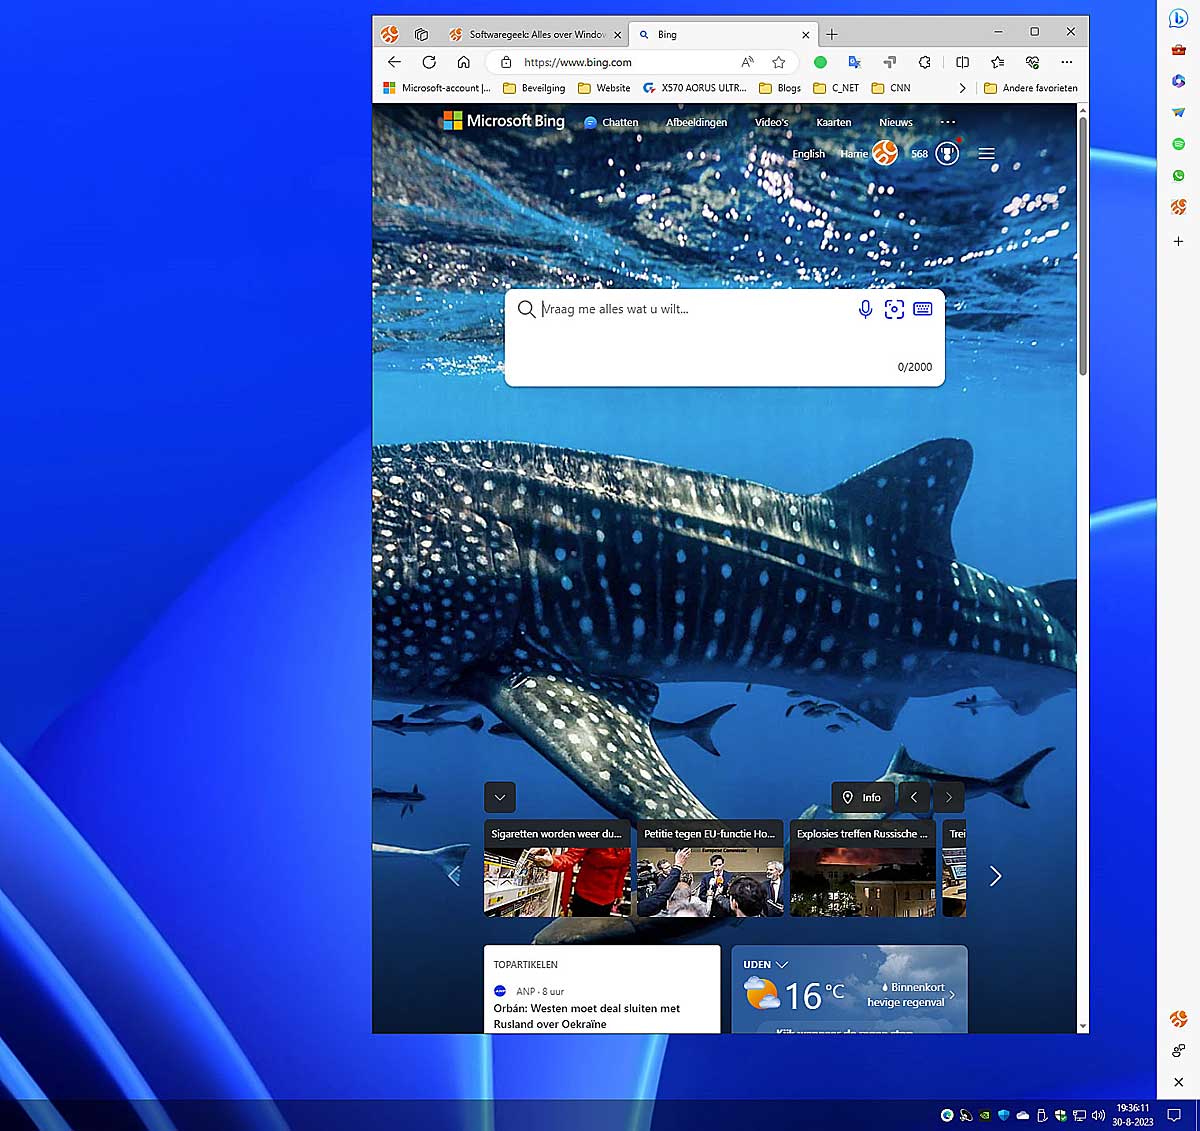Open the Sigaretten worden weer du... news card
Viewport: 1200px width, 1131px height.
click(x=557, y=869)
